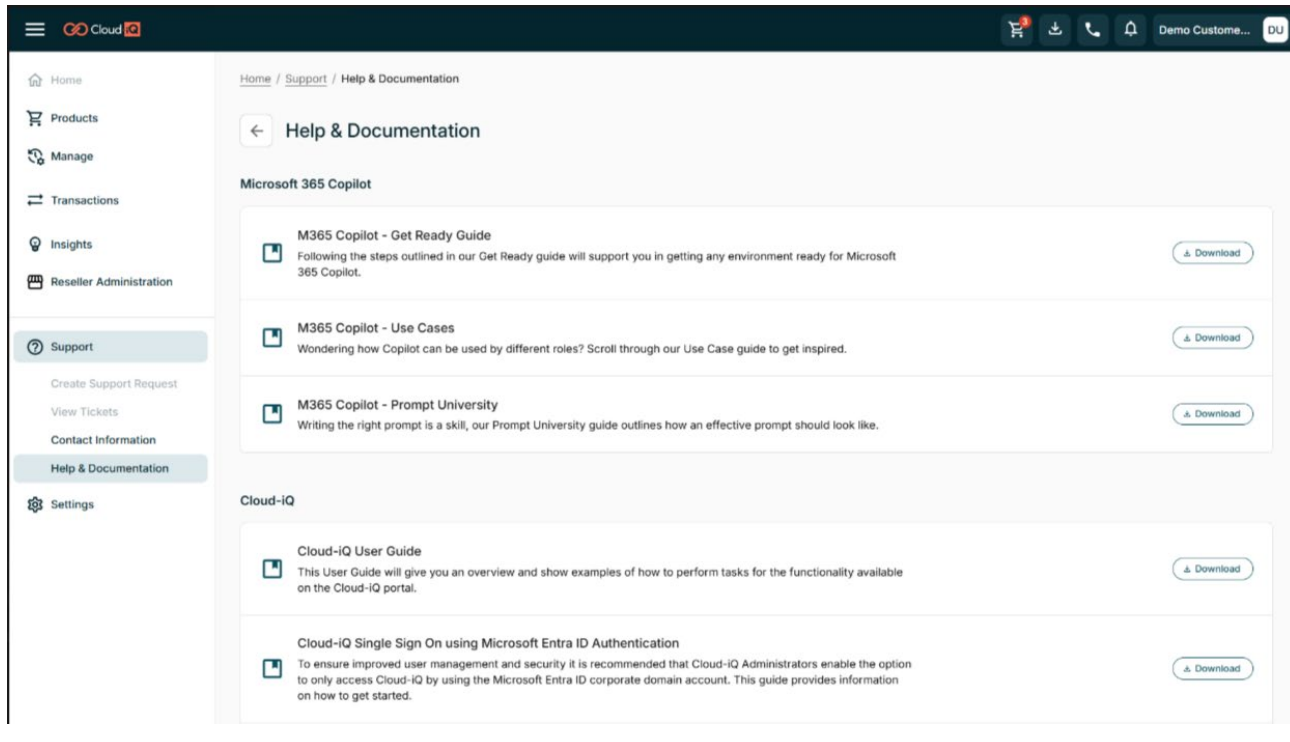The width and height of the screenshot is (1290, 742).
Task: Collapse the Support section
Action: (110, 347)
